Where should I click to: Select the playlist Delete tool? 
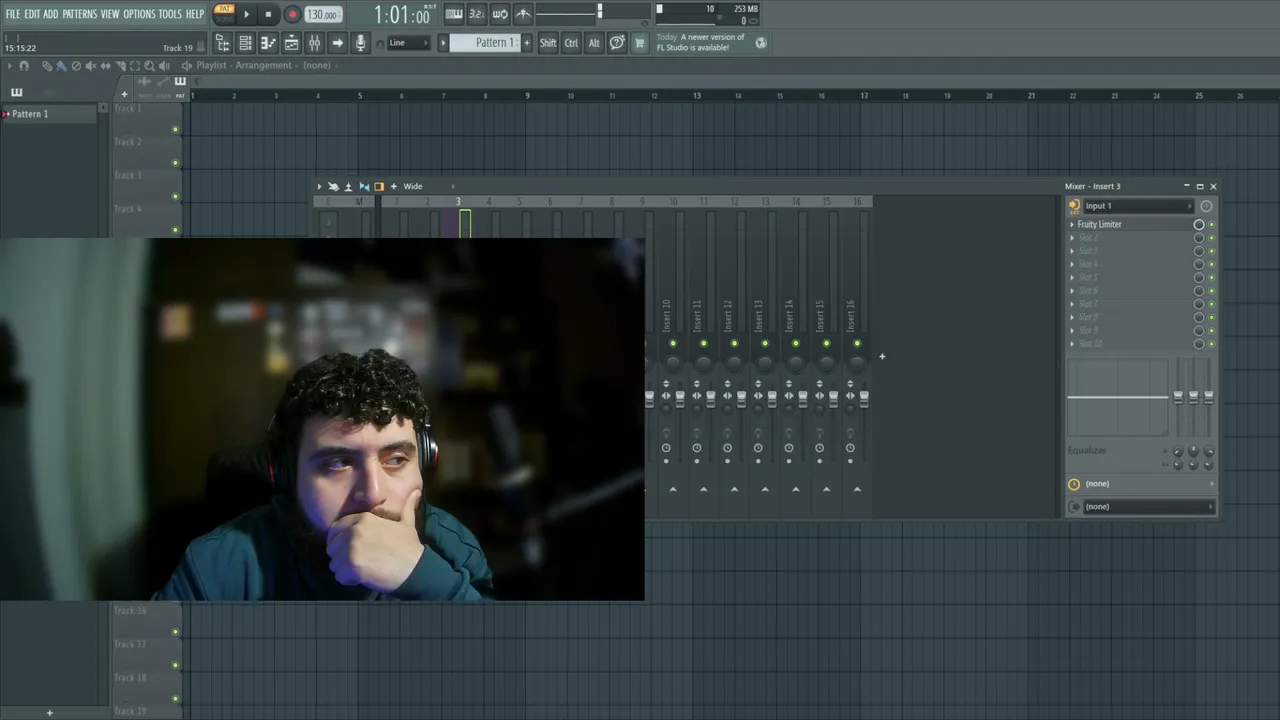76,66
